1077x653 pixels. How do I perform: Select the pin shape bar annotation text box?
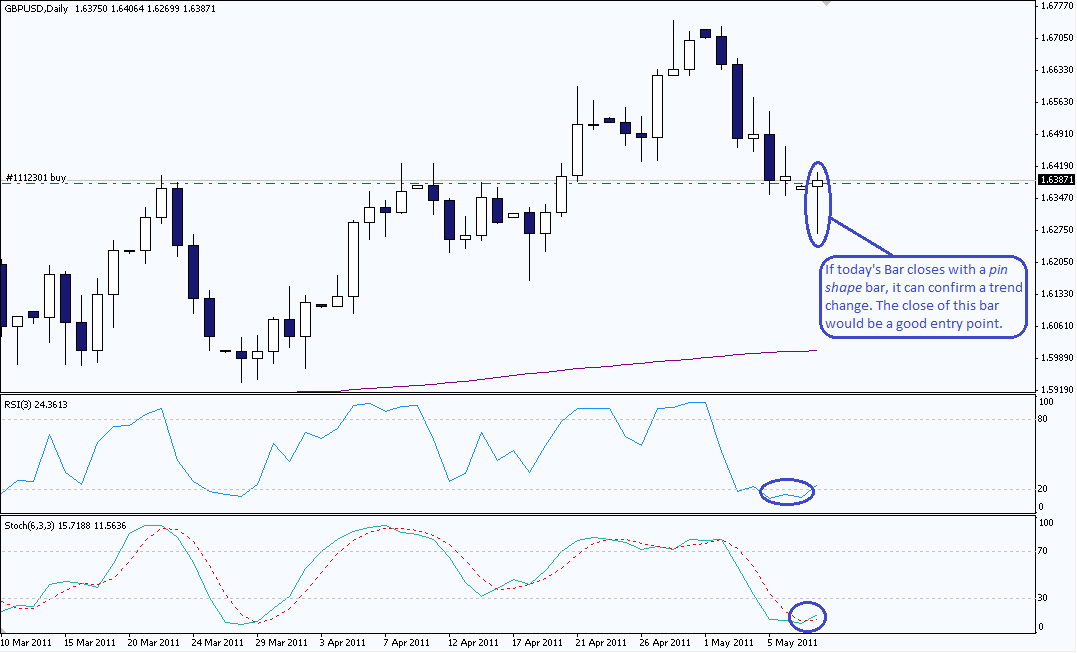click(921, 297)
